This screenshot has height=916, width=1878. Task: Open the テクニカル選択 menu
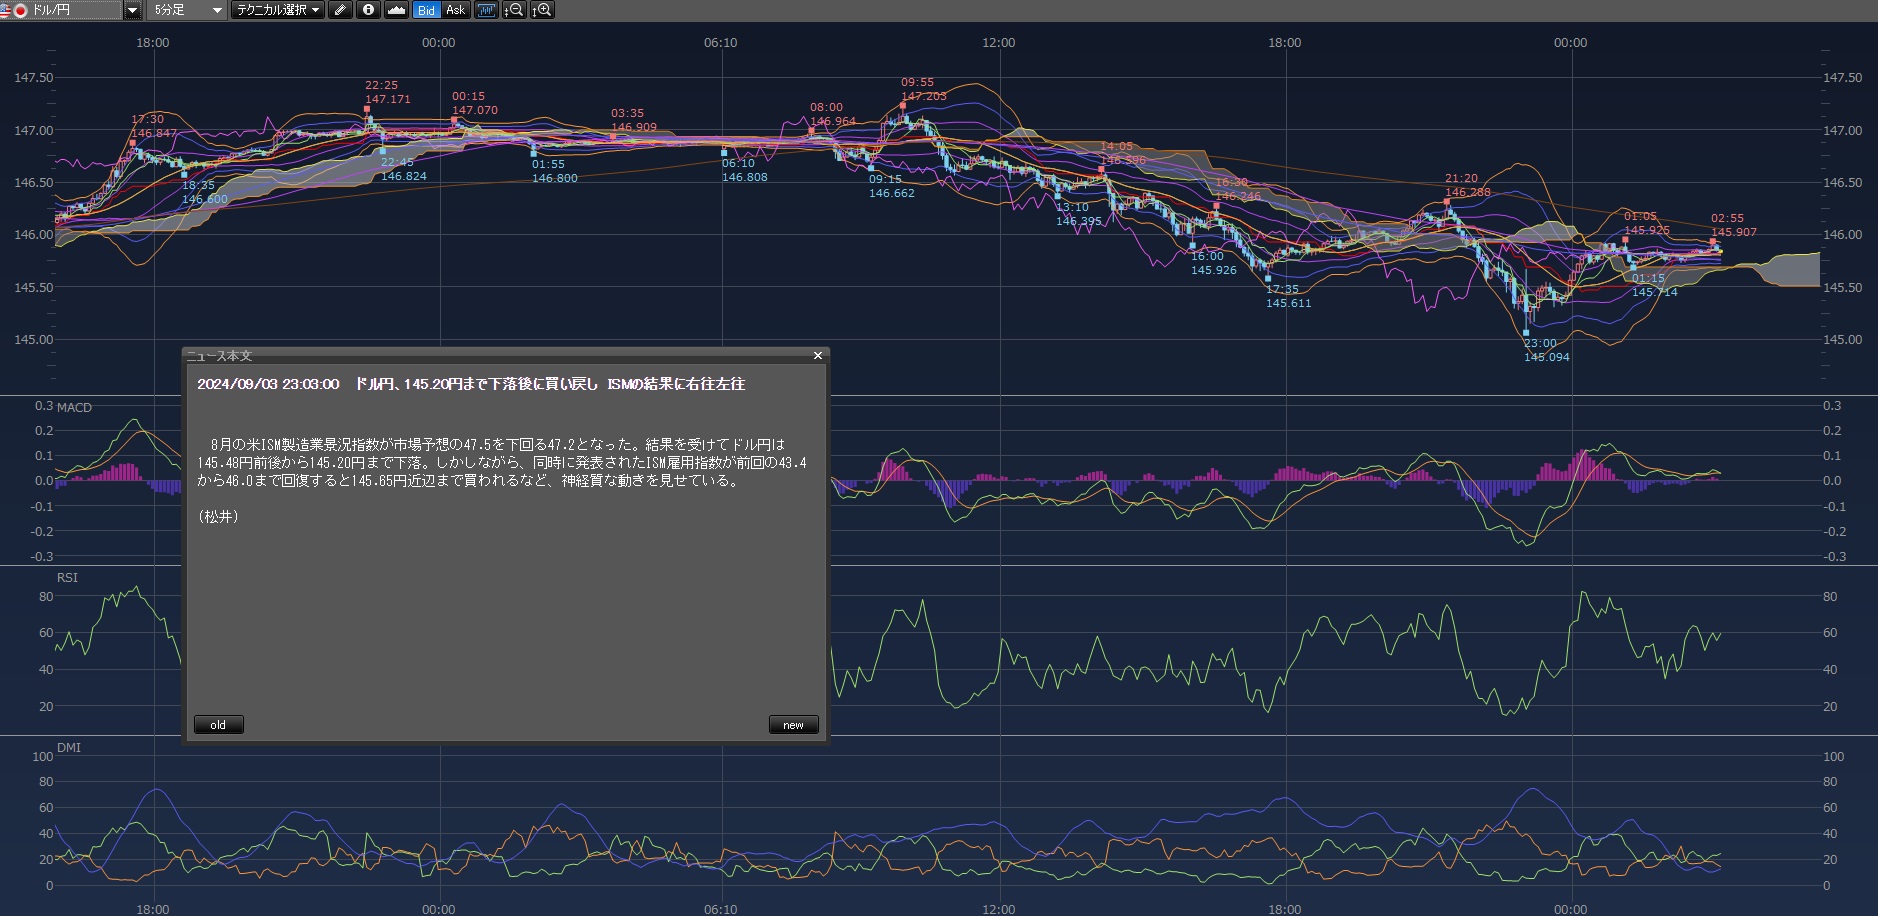[x=278, y=10]
